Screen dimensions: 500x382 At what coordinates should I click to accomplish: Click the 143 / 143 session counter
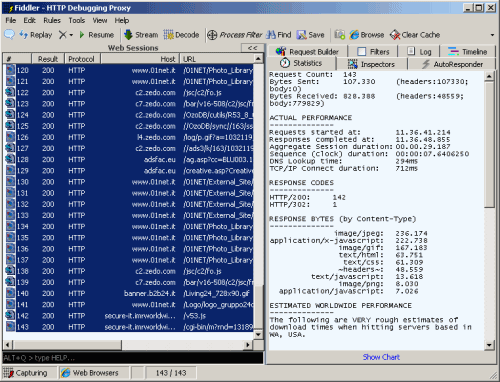click(x=171, y=373)
